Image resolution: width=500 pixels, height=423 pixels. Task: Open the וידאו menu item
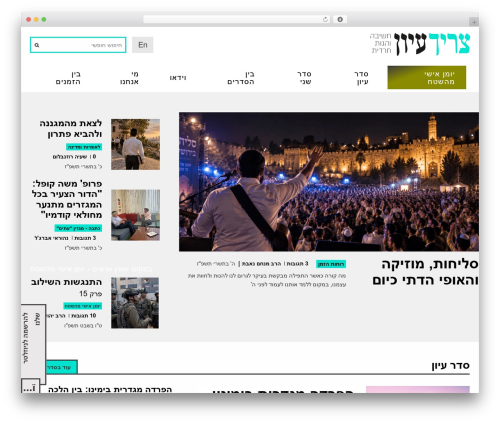point(178,78)
